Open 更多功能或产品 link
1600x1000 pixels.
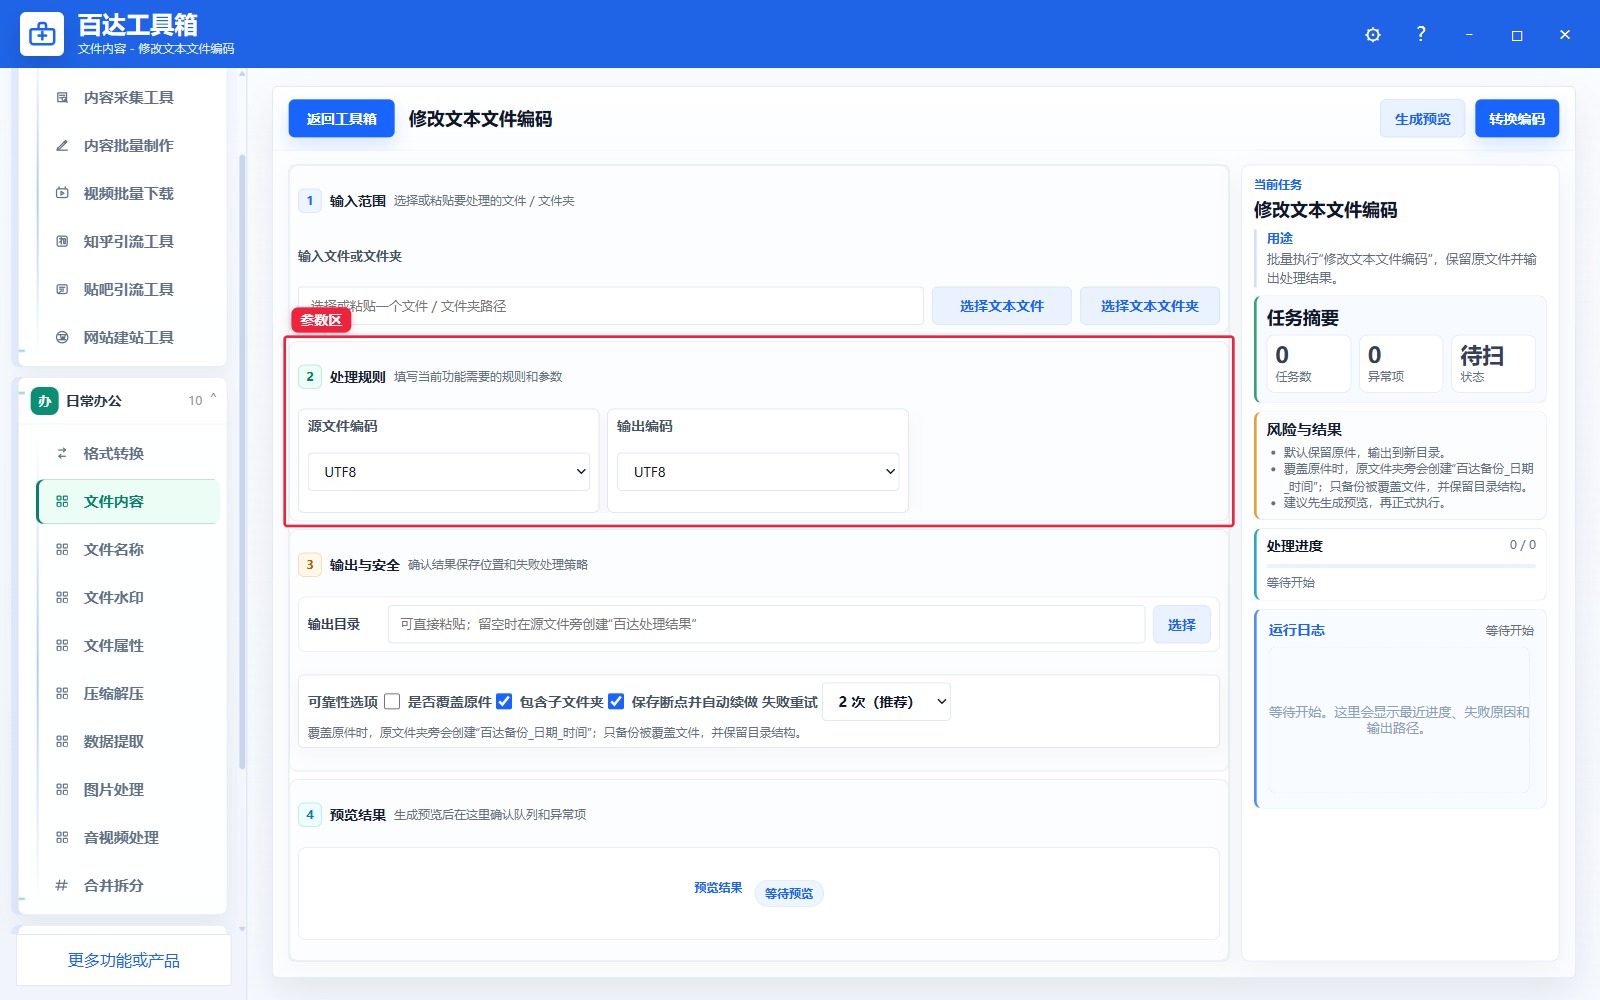coord(124,961)
